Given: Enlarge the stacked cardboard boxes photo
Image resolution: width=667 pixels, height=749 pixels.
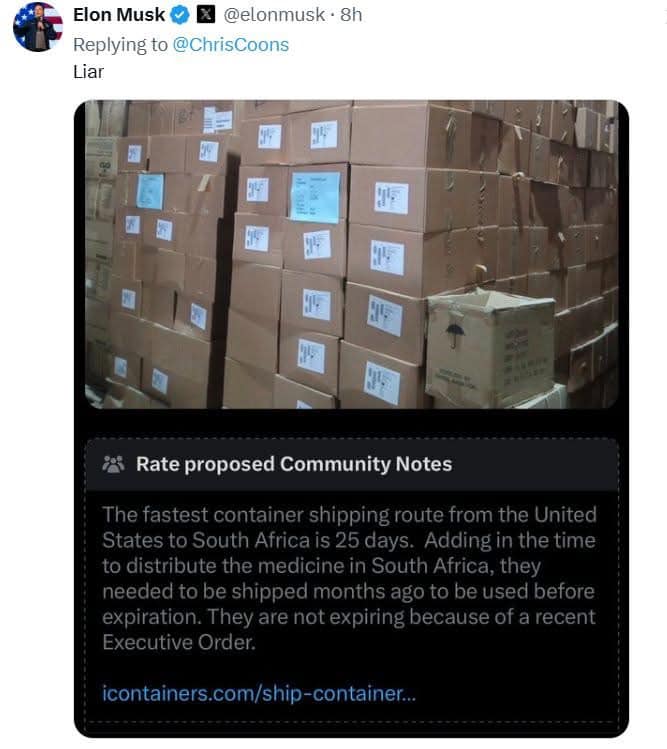Looking at the screenshot, I should [350, 254].
